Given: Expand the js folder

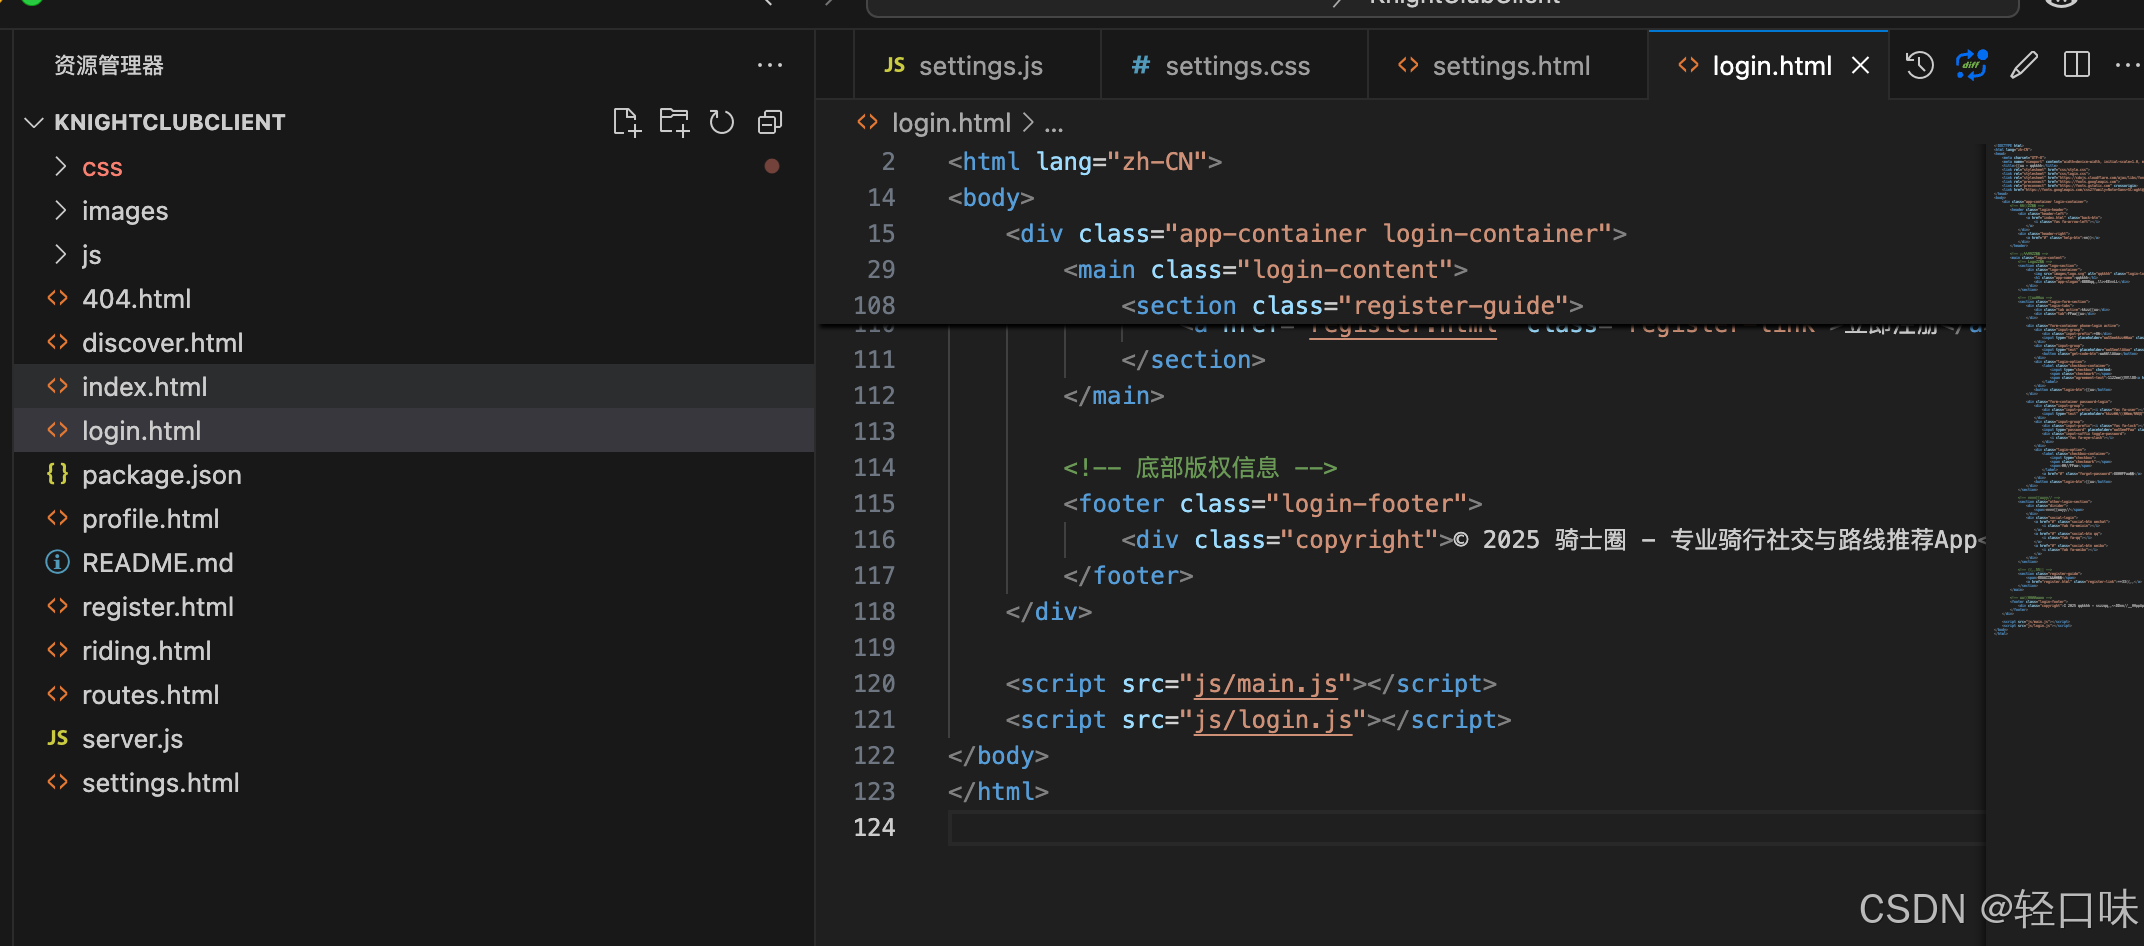Looking at the screenshot, I should point(414,255).
